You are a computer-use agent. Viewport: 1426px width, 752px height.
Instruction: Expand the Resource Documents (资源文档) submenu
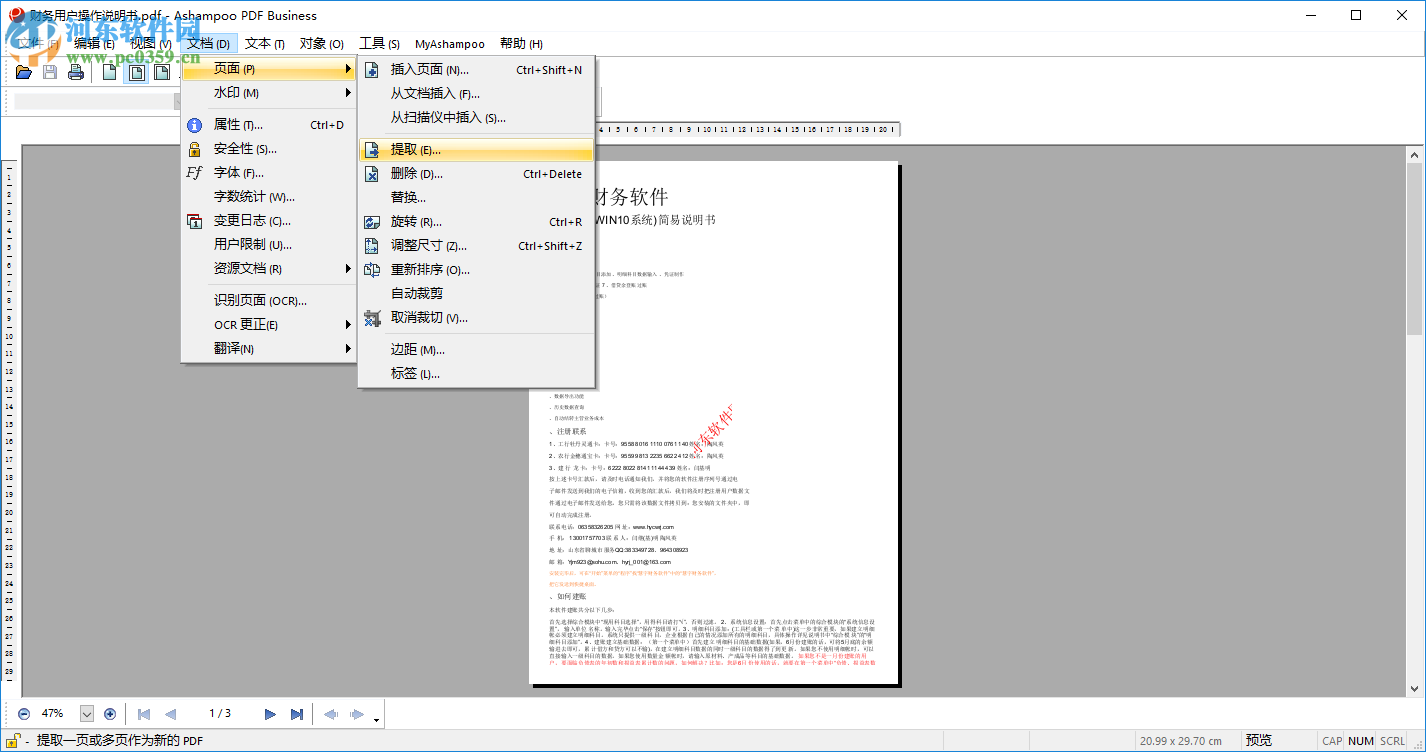pyautogui.click(x=268, y=269)
